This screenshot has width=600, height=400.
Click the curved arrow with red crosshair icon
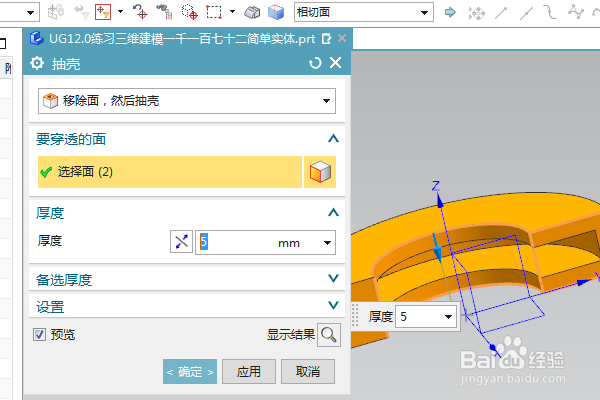pos(140,12)
